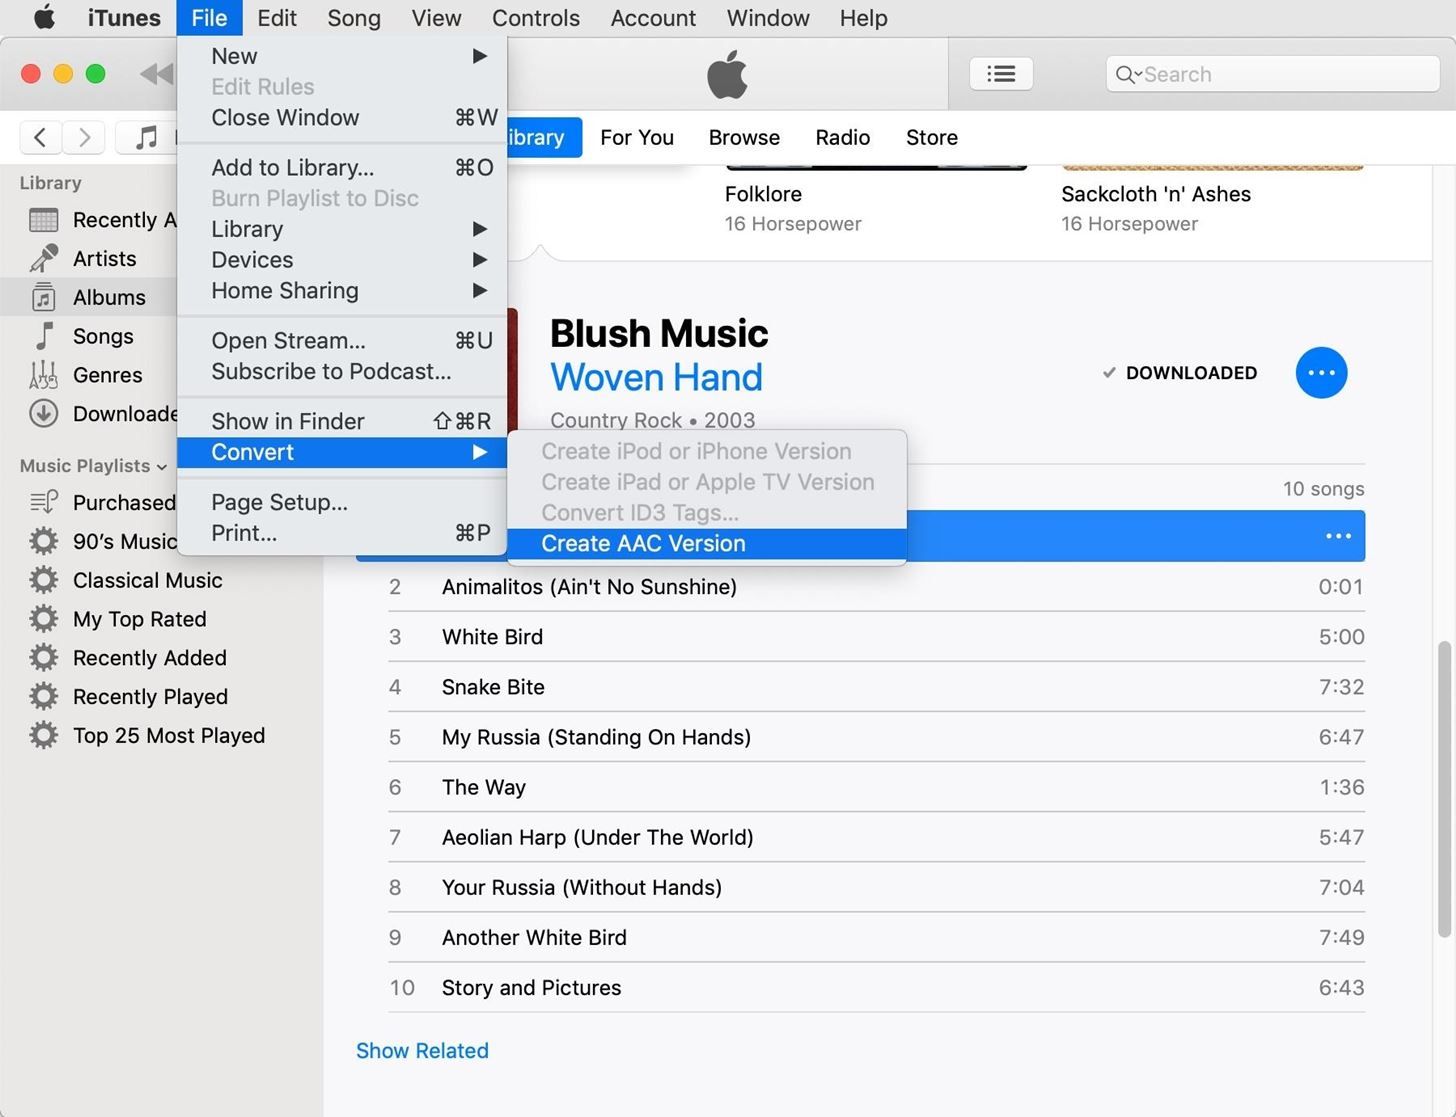The height and width of the screenshot is (1117, 1456).
Task: Expand the Home Sharing submenu arrow
Action: click(x=481, y=291)
